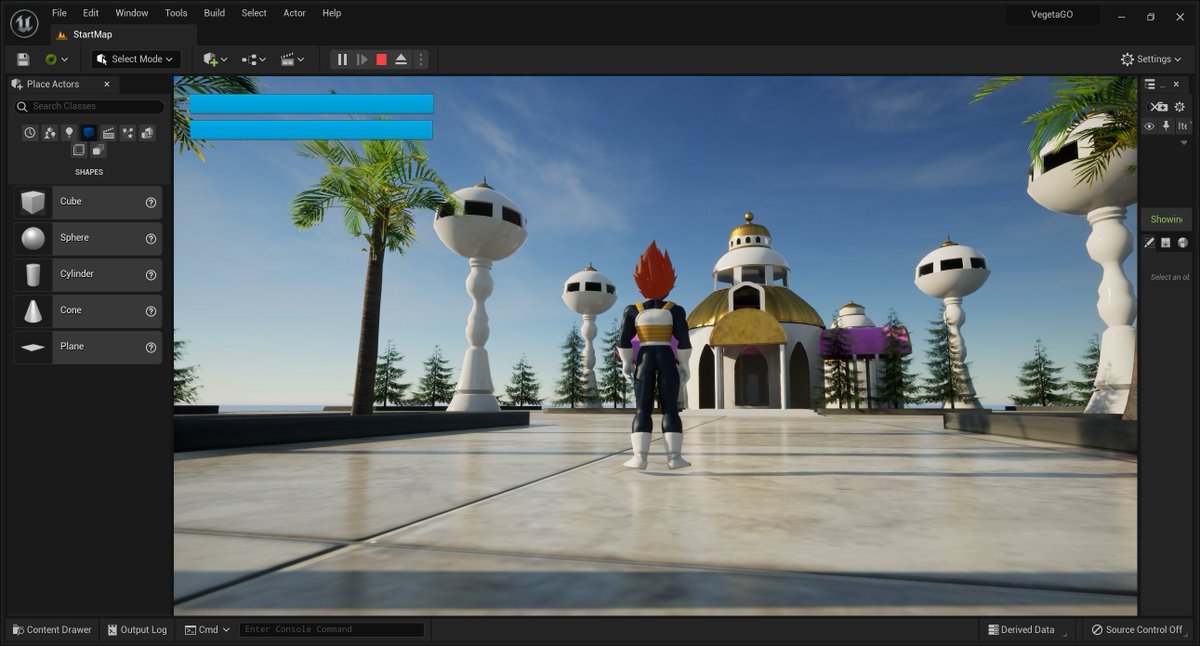Open the Actor menu
The width and height of the screenshot is (1200, 646).
point(294,13)
